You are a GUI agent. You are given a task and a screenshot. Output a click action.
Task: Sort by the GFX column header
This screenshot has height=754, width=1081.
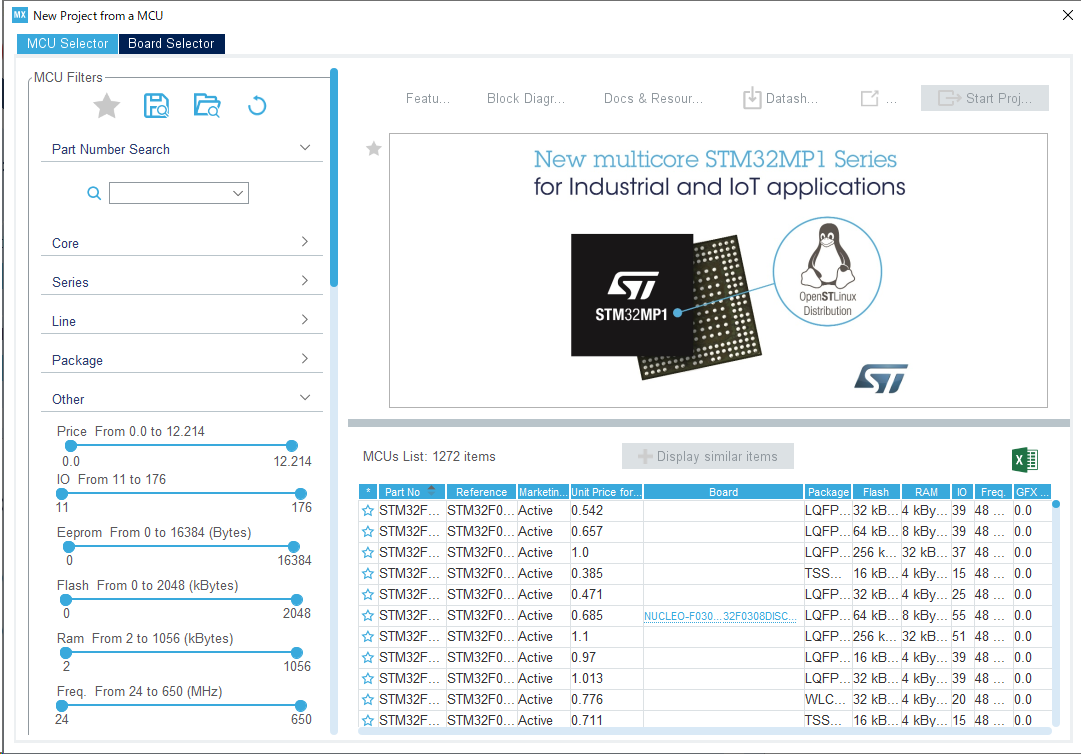click(x=1032, y=491)
